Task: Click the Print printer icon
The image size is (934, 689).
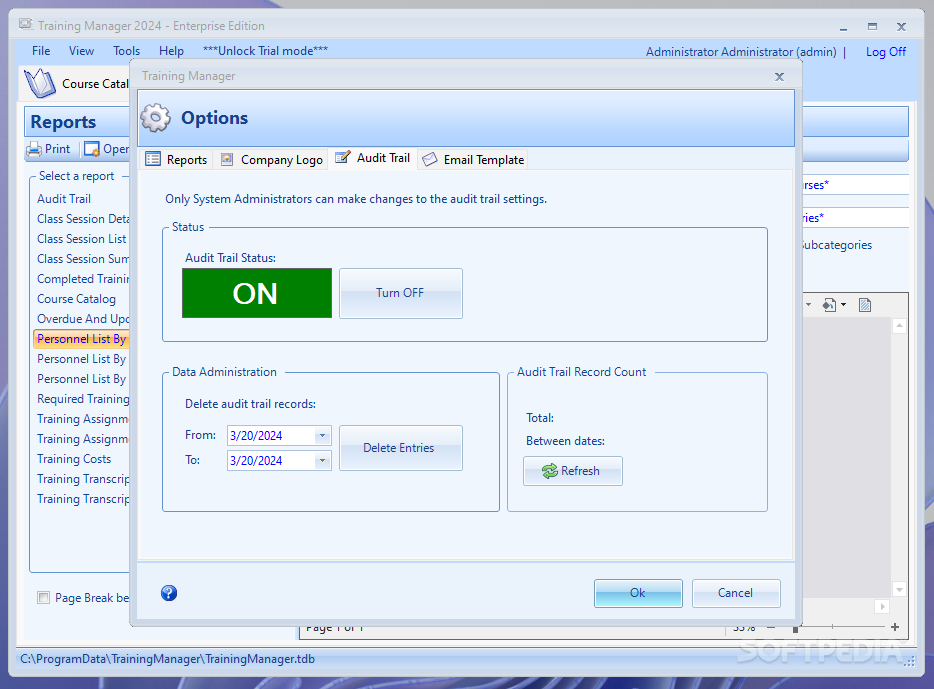Action: click(x=34, y=149)
